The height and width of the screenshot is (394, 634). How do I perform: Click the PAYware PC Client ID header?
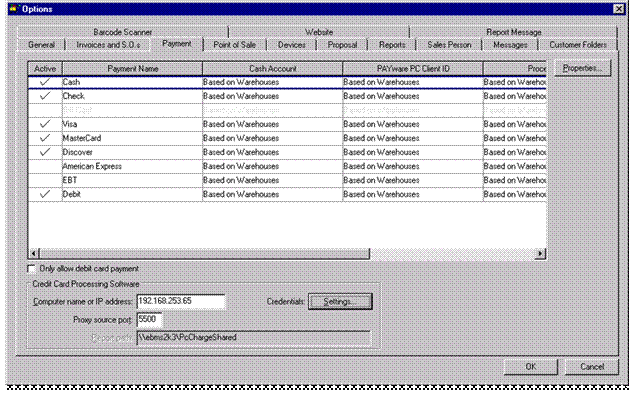pos(413,69)
